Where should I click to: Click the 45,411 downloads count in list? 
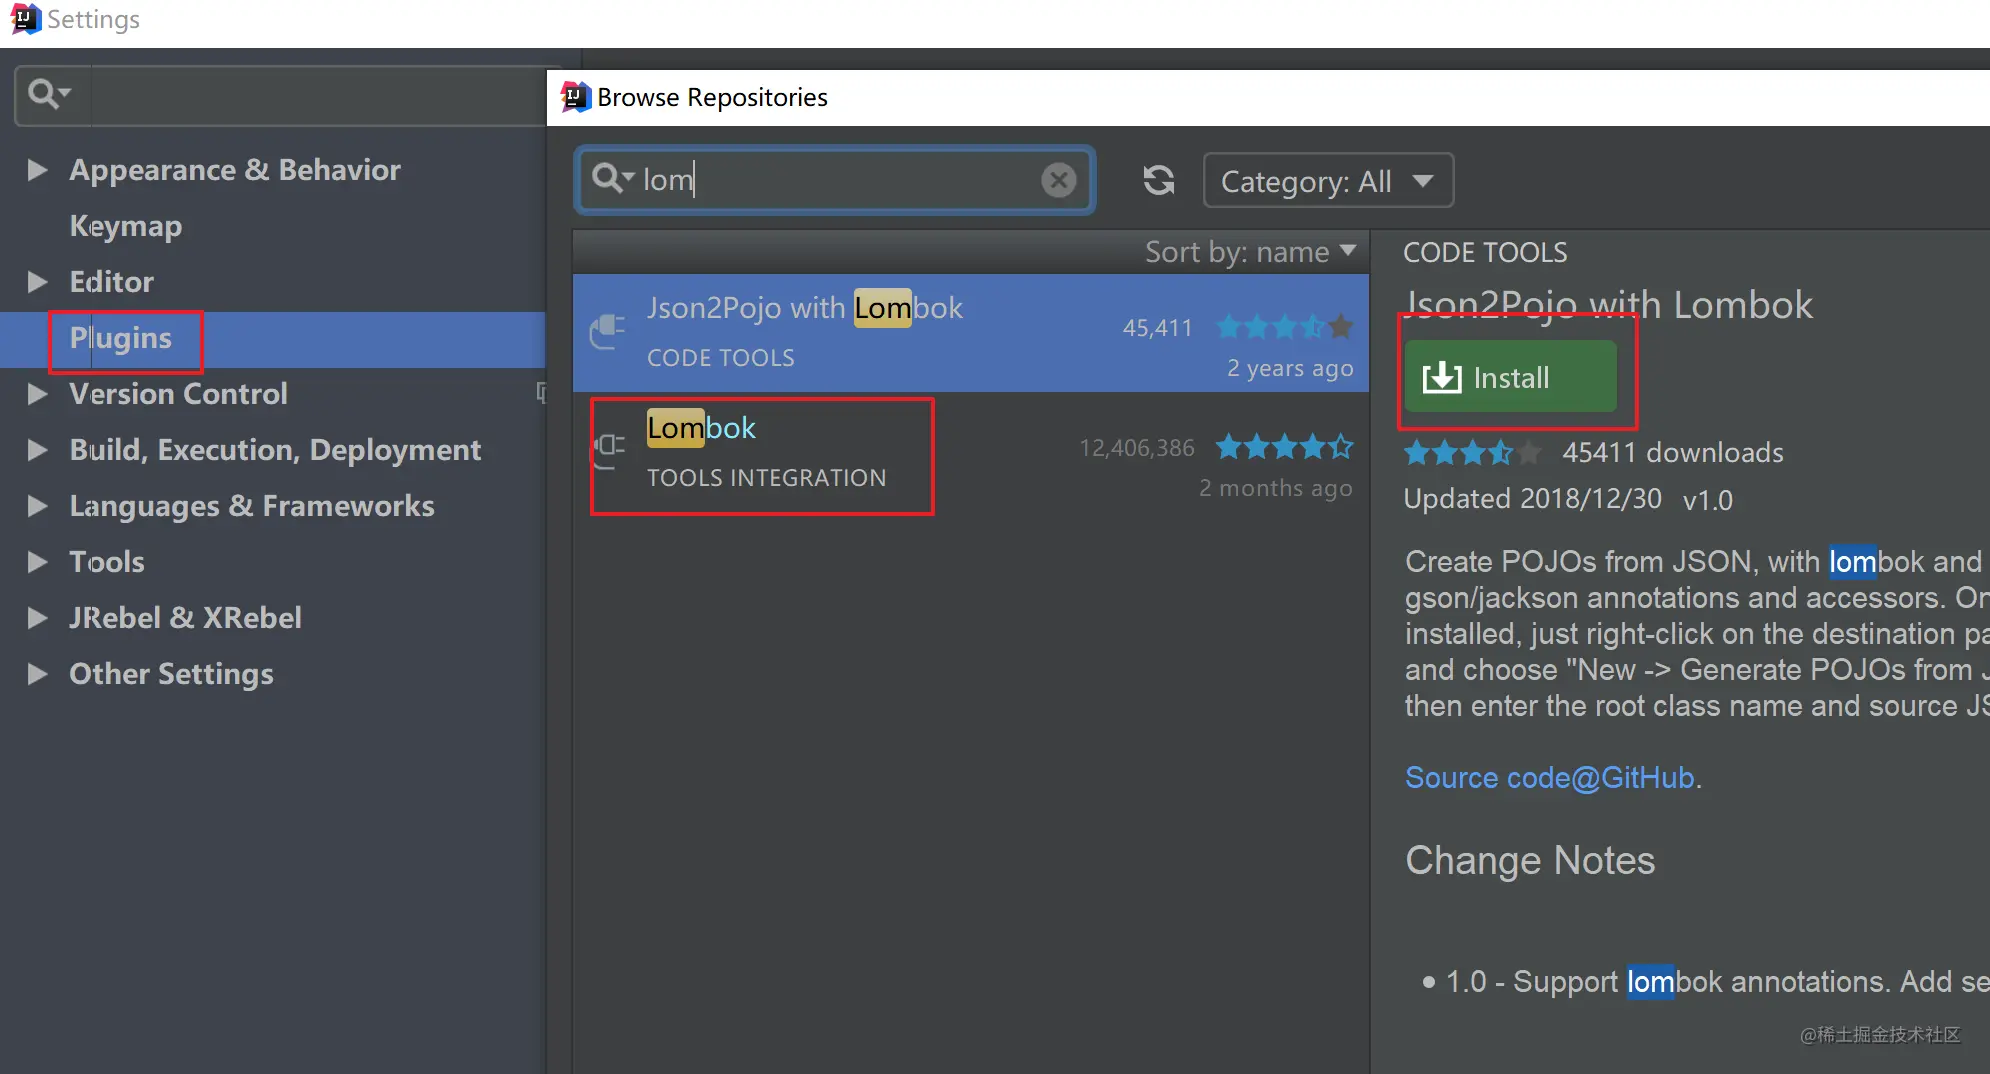[1158, 328]
